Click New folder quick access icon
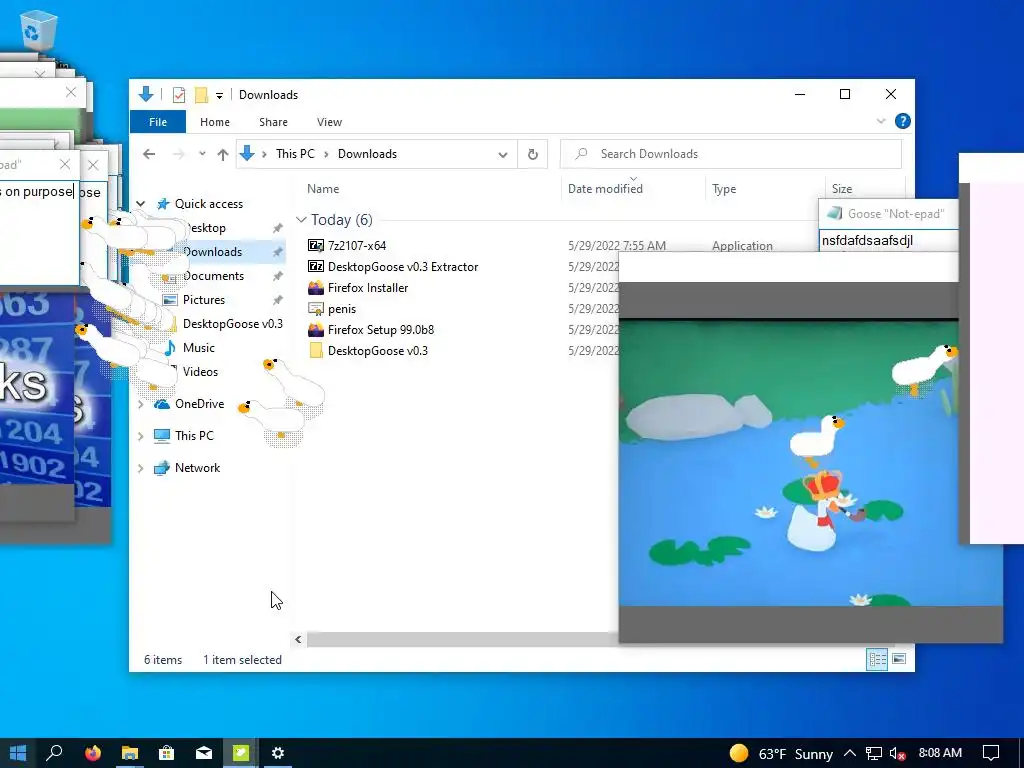Screen dimensions: 1024x768 pos(201,95)
